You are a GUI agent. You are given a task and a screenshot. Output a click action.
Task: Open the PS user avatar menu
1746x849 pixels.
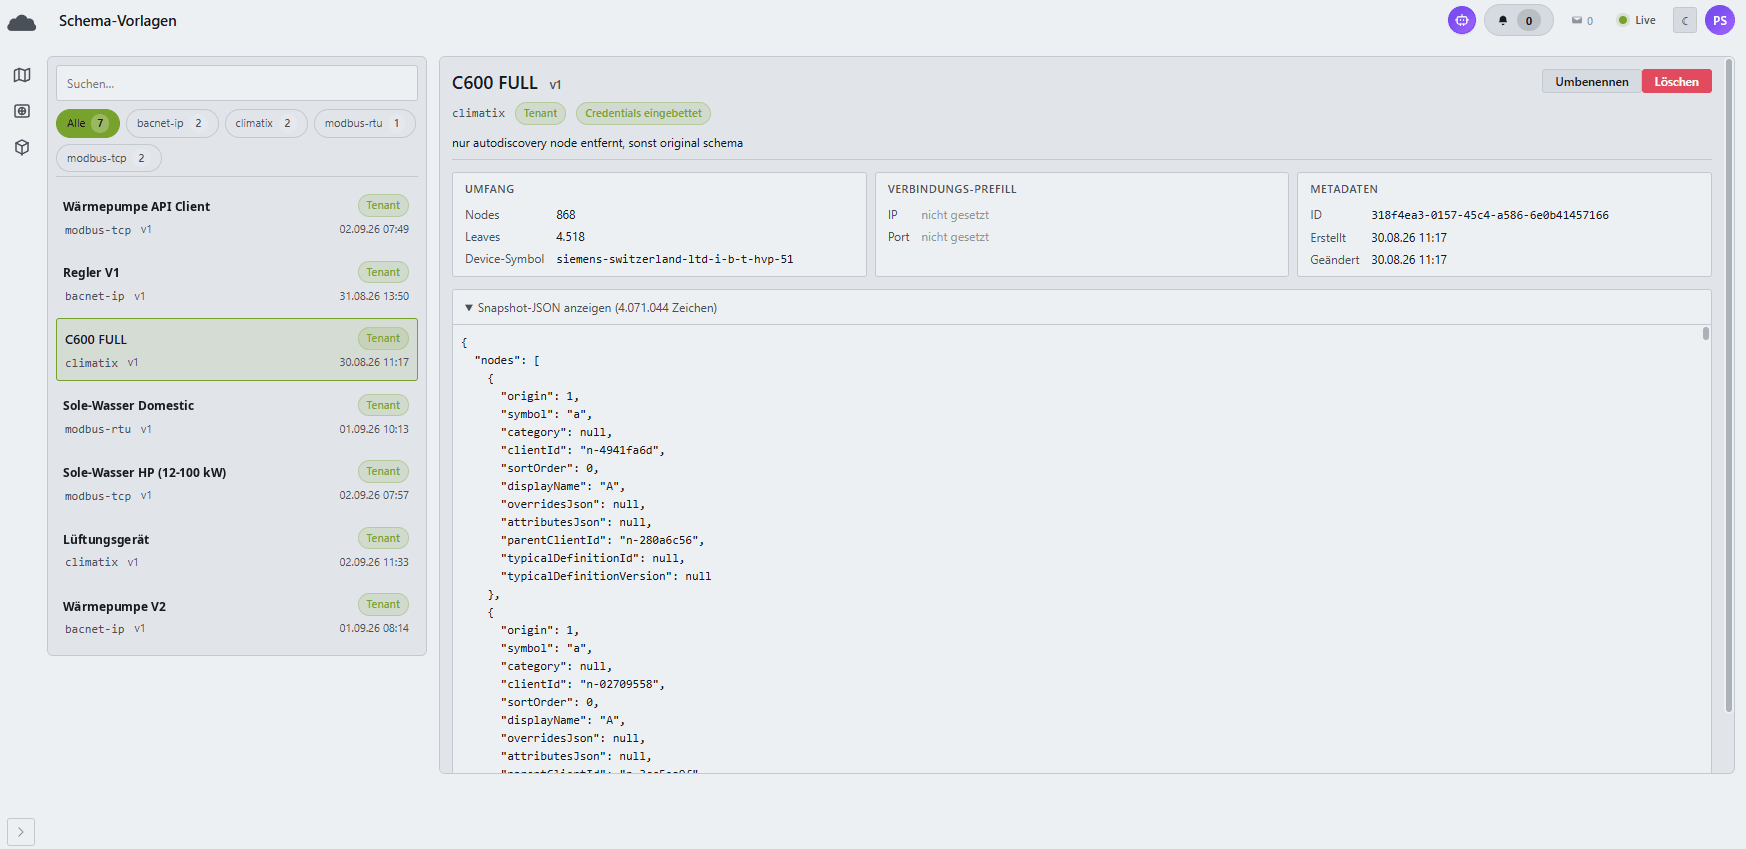[x=1720, y=20]
